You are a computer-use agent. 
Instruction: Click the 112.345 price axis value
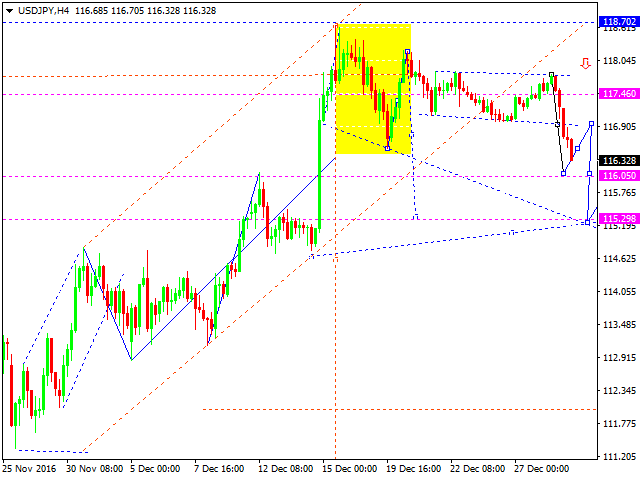click(x=619, y=391)
